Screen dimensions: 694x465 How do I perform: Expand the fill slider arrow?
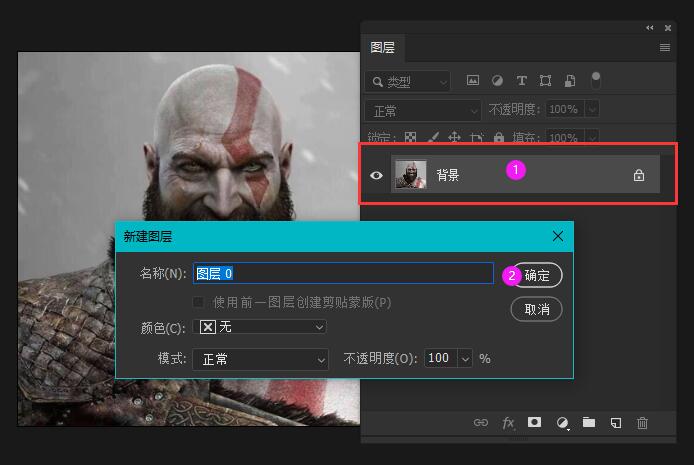pyautogui.click(x=592, y=137)
